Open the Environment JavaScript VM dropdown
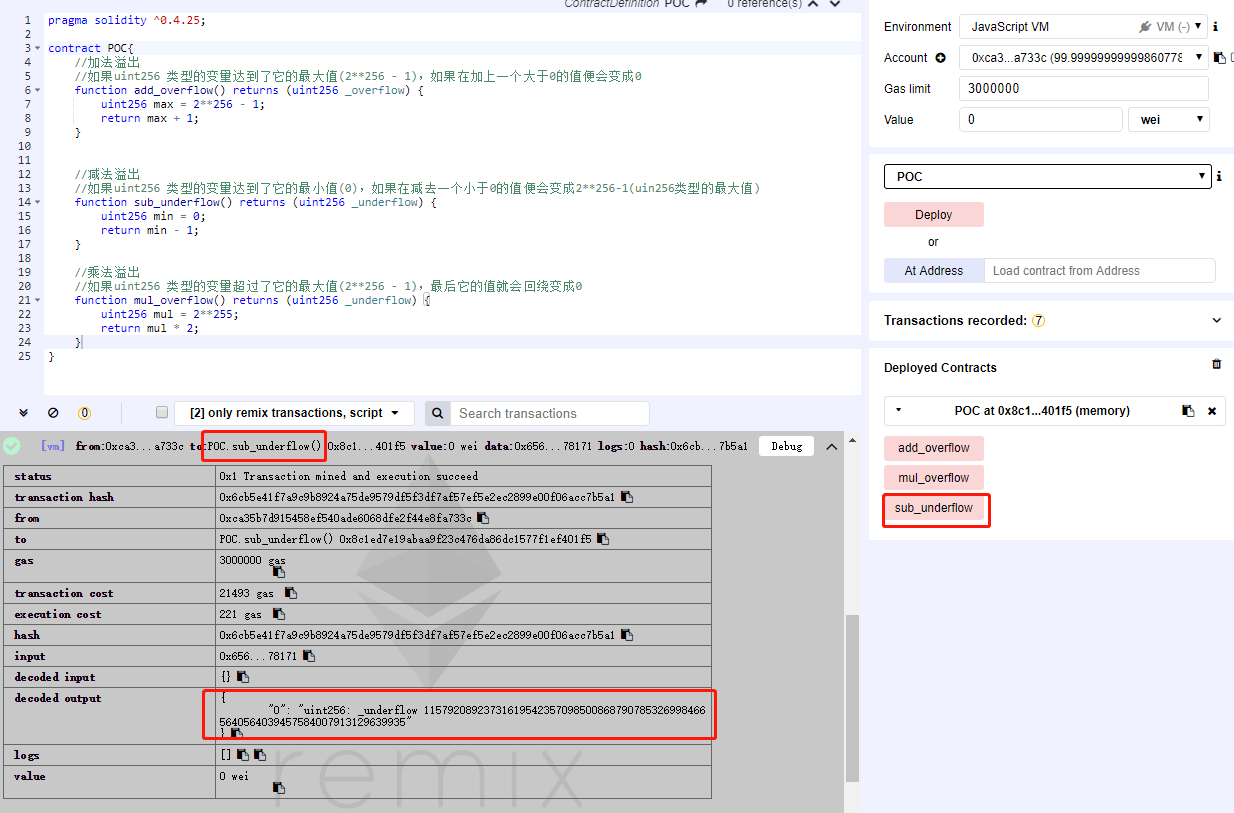The image size is (1234, 813). pos(1083,27)
